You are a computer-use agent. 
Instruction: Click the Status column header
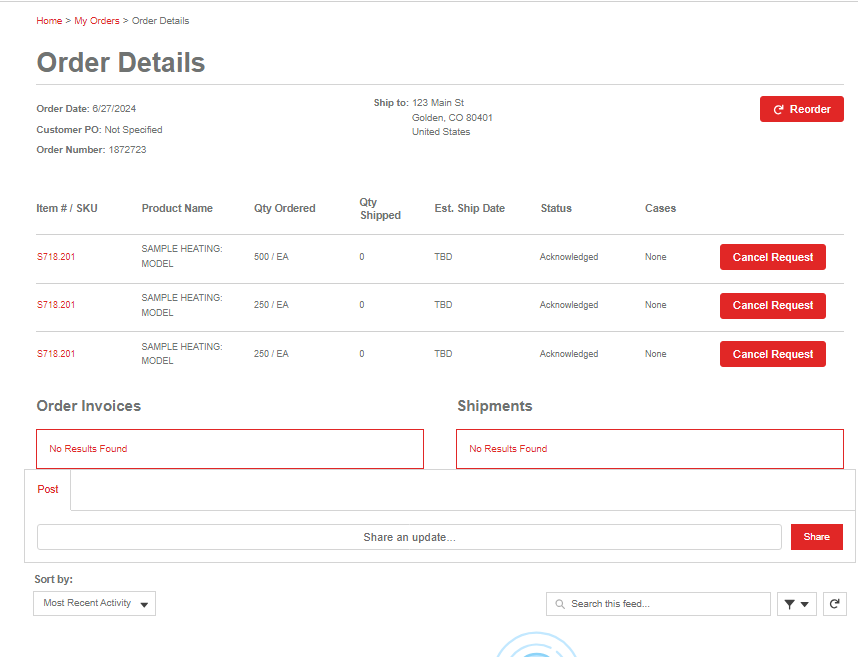[x=556, y=208]
